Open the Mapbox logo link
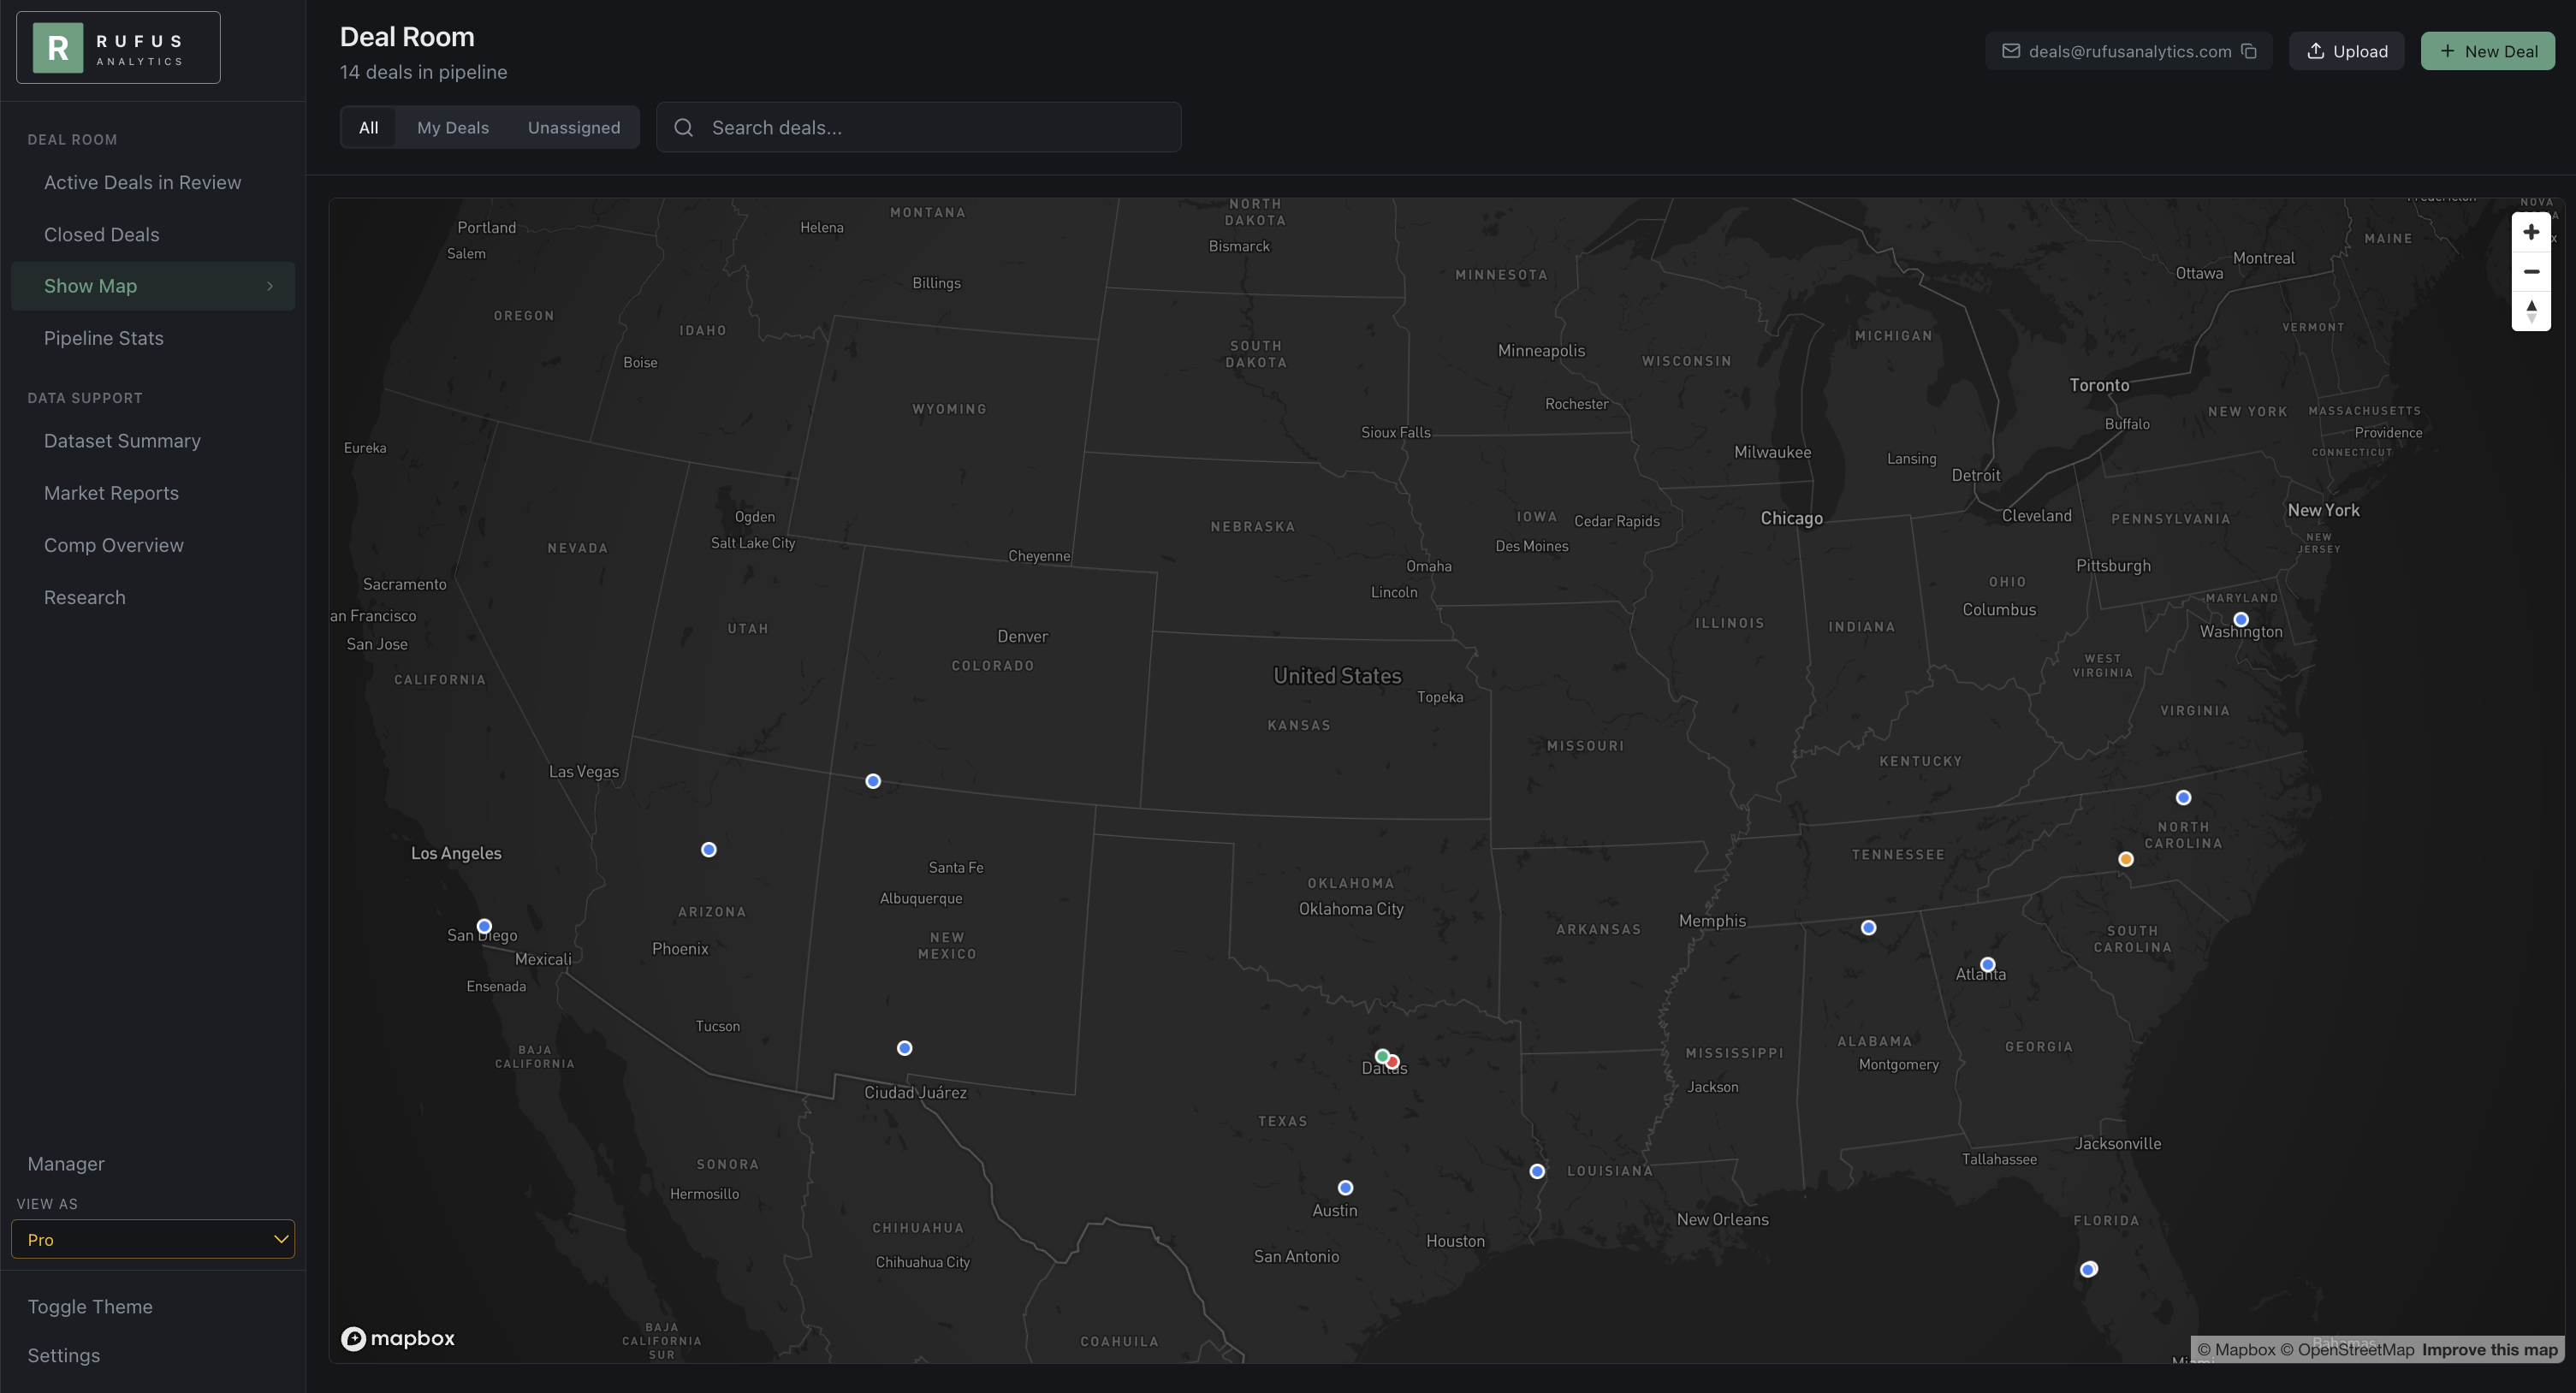The width and height of the screenshot is (2576, 1393). pyautogui.click(x=398, y=1338)
